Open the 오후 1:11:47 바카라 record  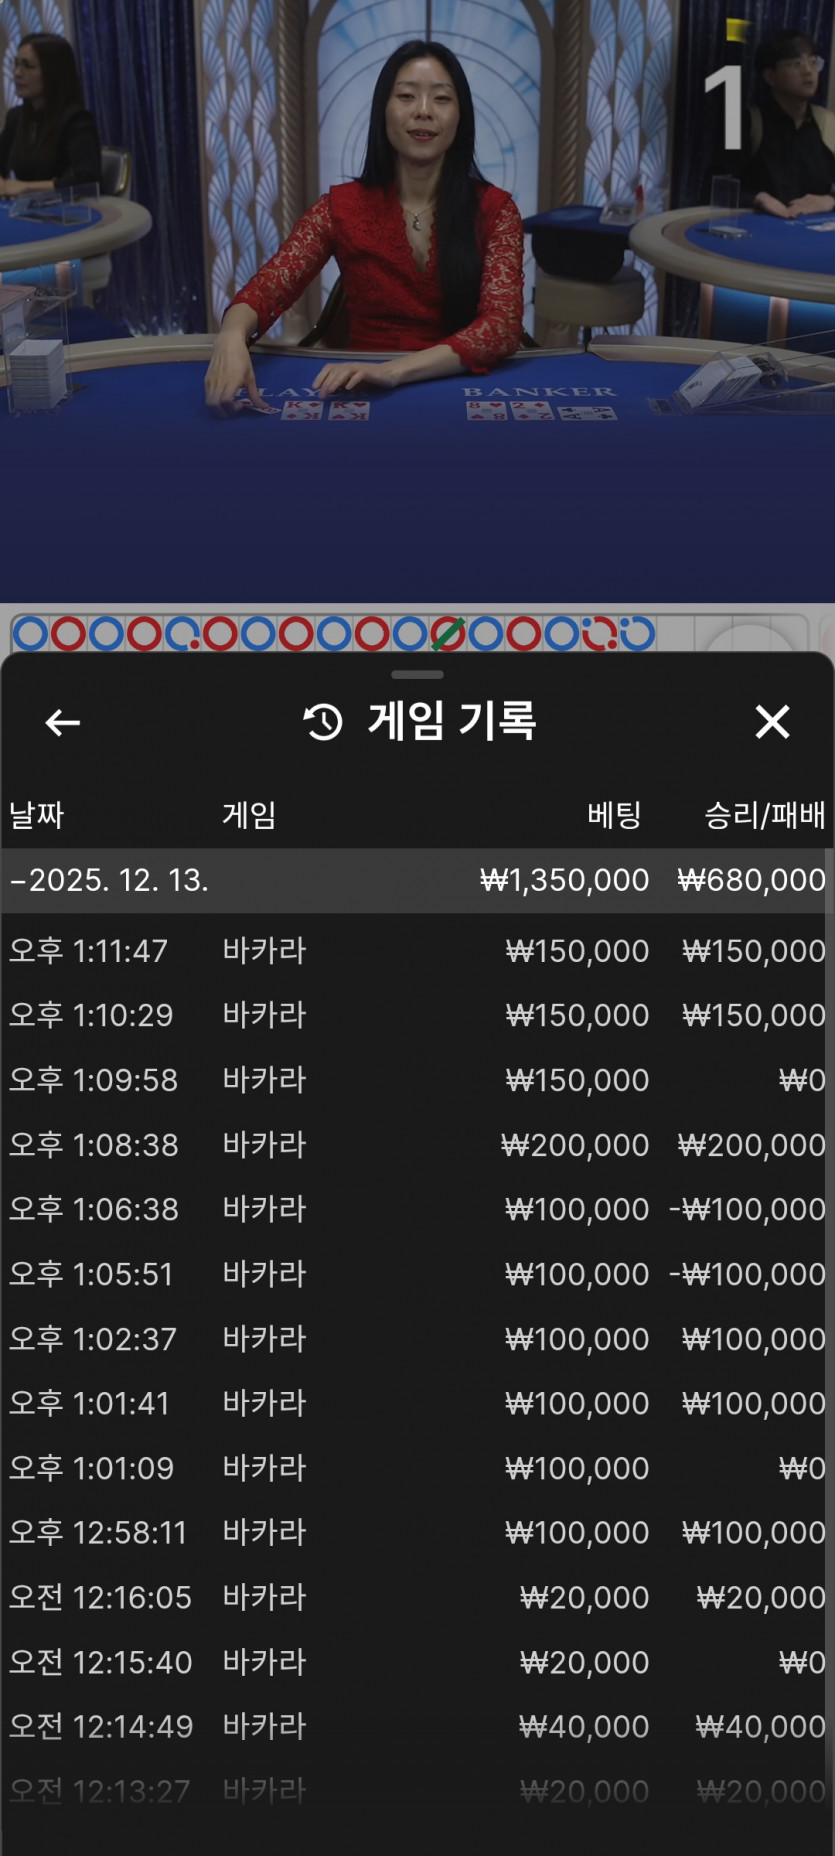pyautogui.click(x=417, y=950)
